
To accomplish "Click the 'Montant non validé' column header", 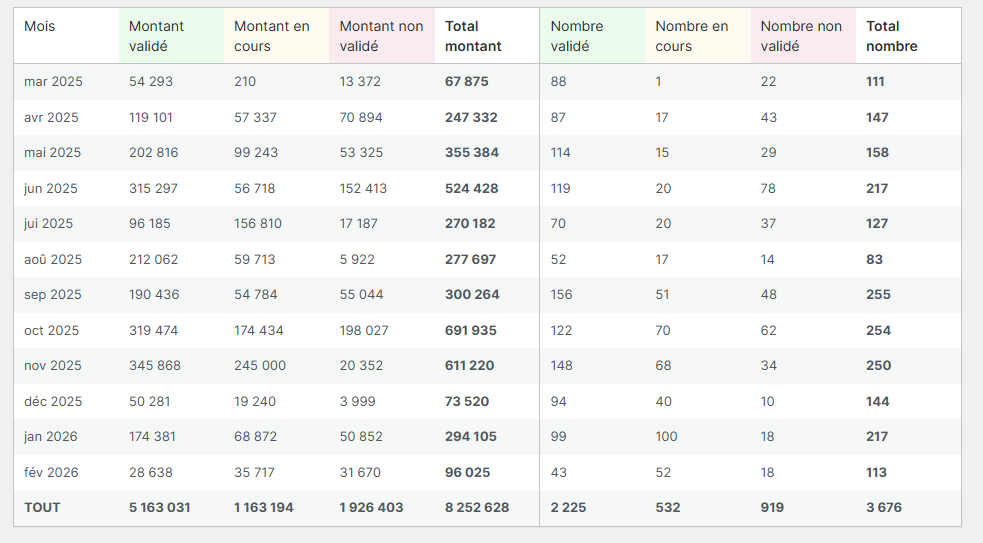I will point(381,36).
